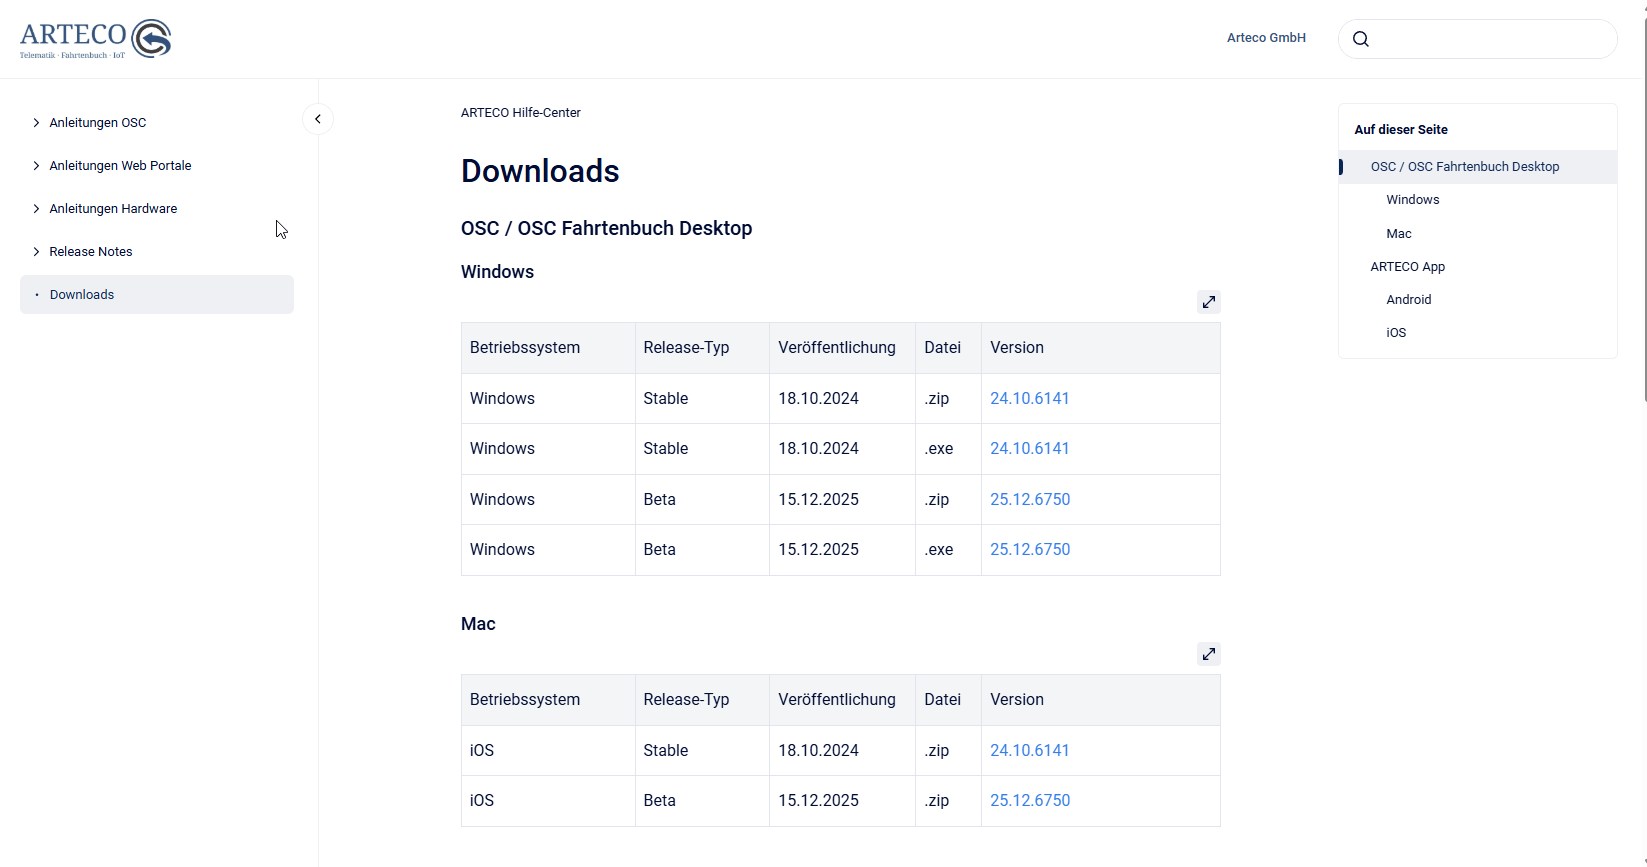
Task: Expand the Anleitungen OSC chevron
Action: point(36,123)
